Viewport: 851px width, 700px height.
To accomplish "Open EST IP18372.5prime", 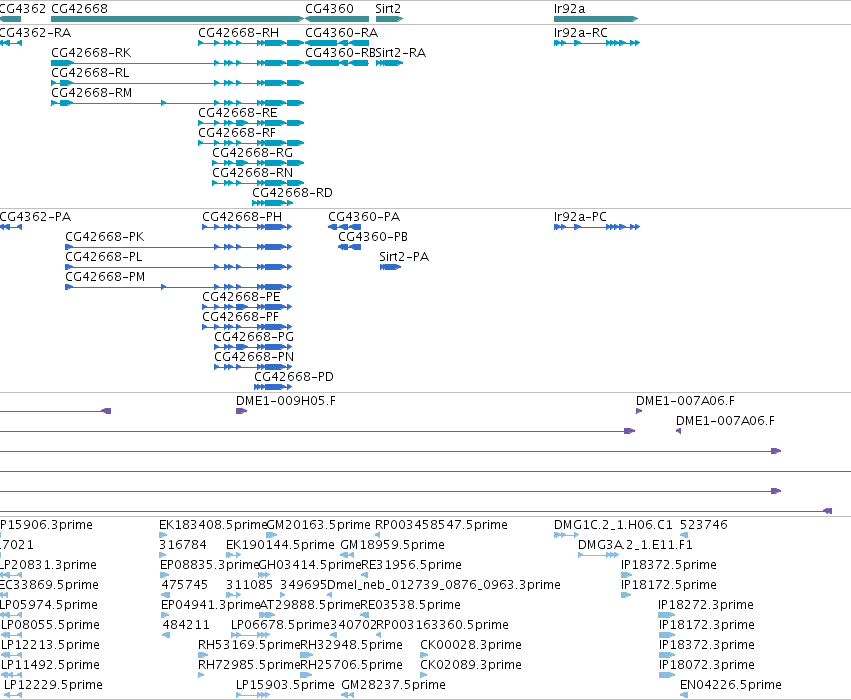I will [669, 565].
